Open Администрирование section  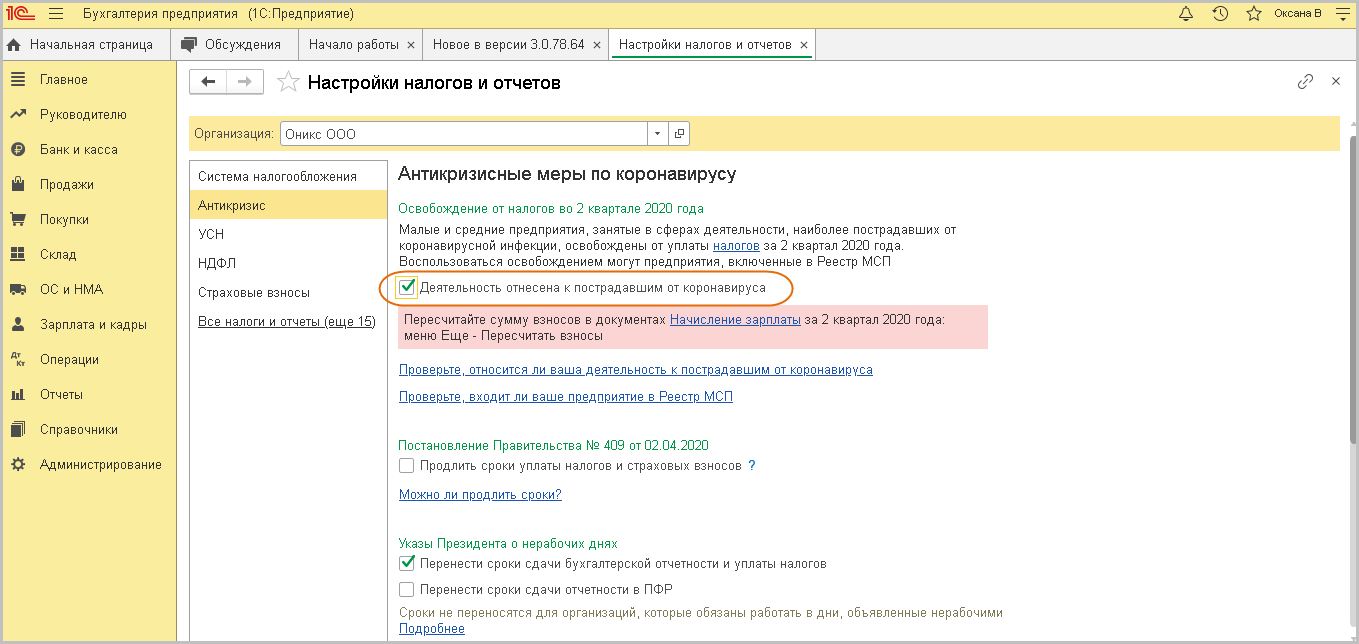[88, 465]
